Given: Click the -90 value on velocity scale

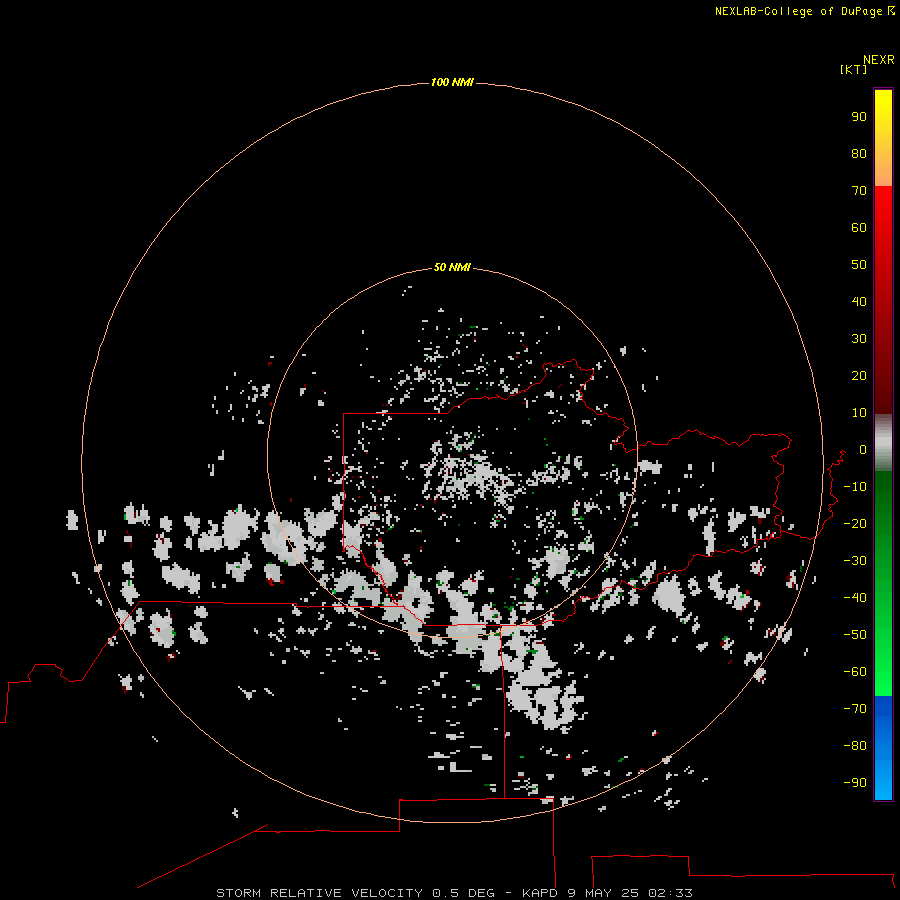Looking at the screenshot, I should 855,783.
